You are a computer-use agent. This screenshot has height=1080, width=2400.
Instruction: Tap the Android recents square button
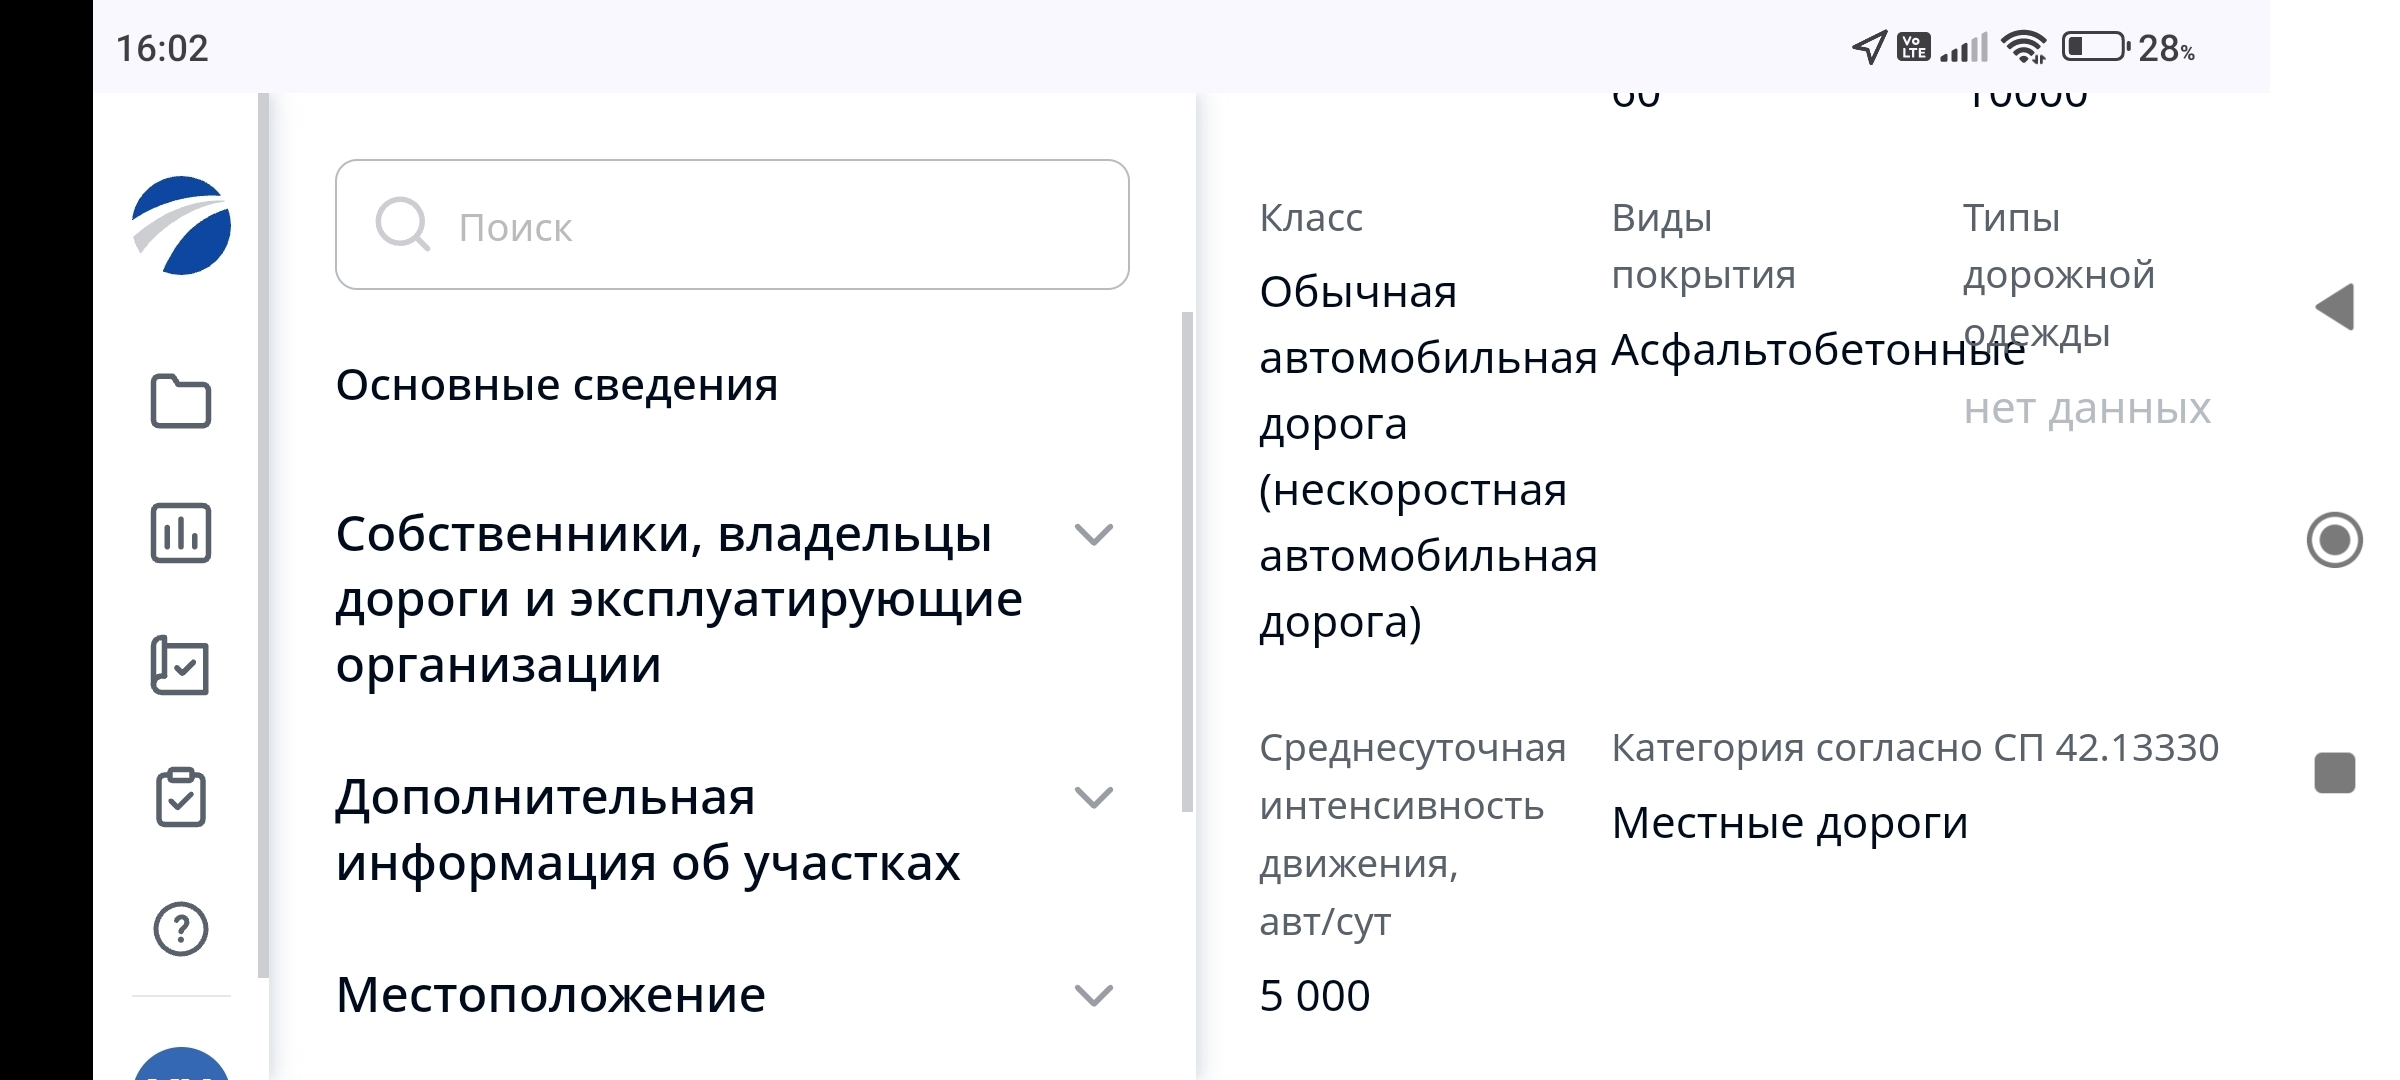(2335, 773)
